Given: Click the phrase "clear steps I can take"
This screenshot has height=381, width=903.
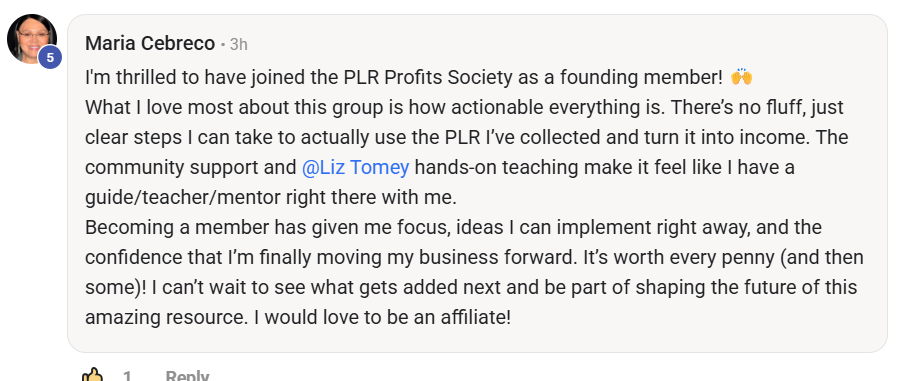Looking at the screenshot, I should tap(184, 138).
